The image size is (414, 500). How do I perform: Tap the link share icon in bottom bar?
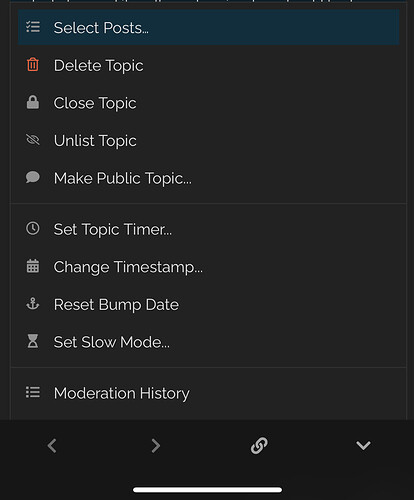(259, 446)
